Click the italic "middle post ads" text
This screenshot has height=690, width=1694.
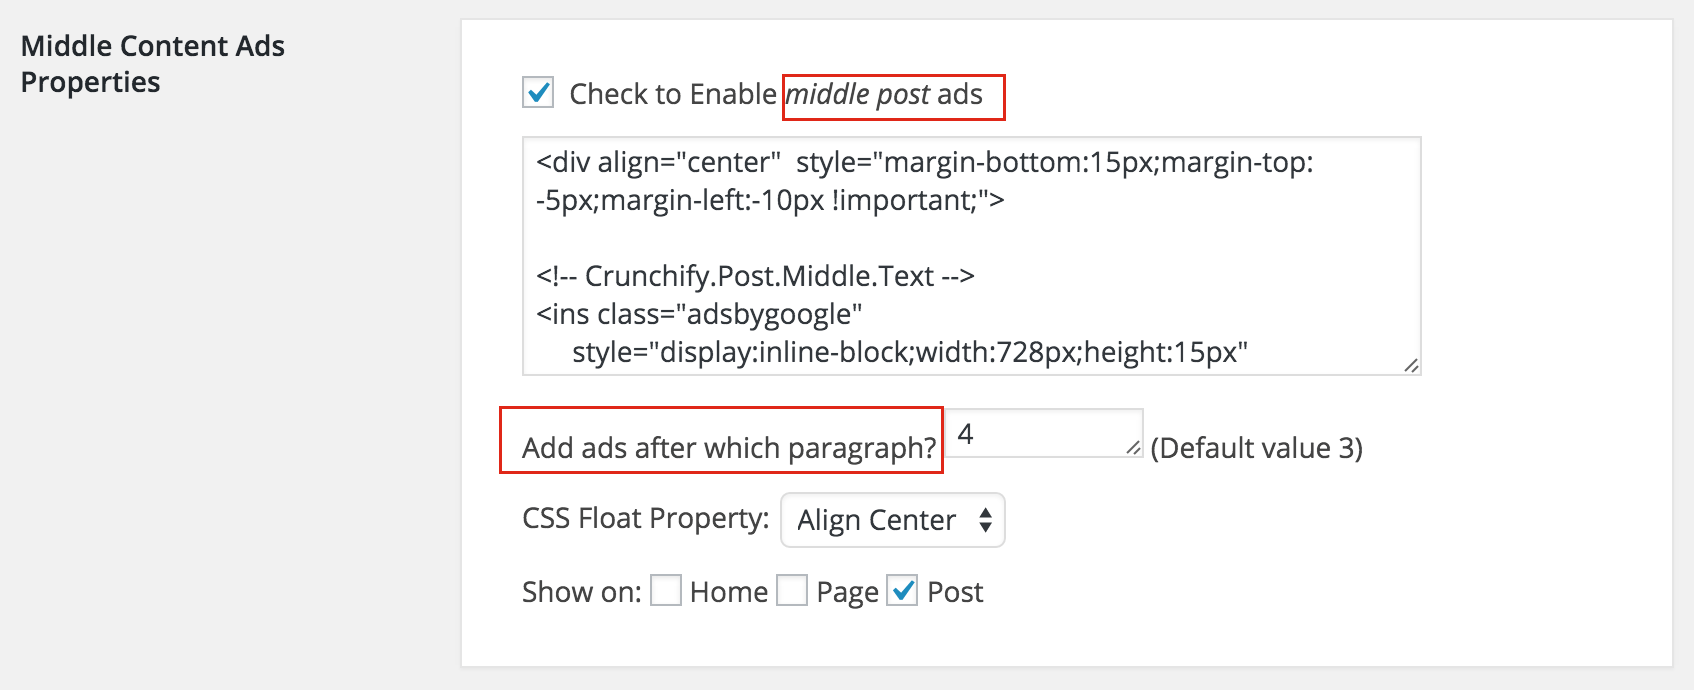(885, 94)
